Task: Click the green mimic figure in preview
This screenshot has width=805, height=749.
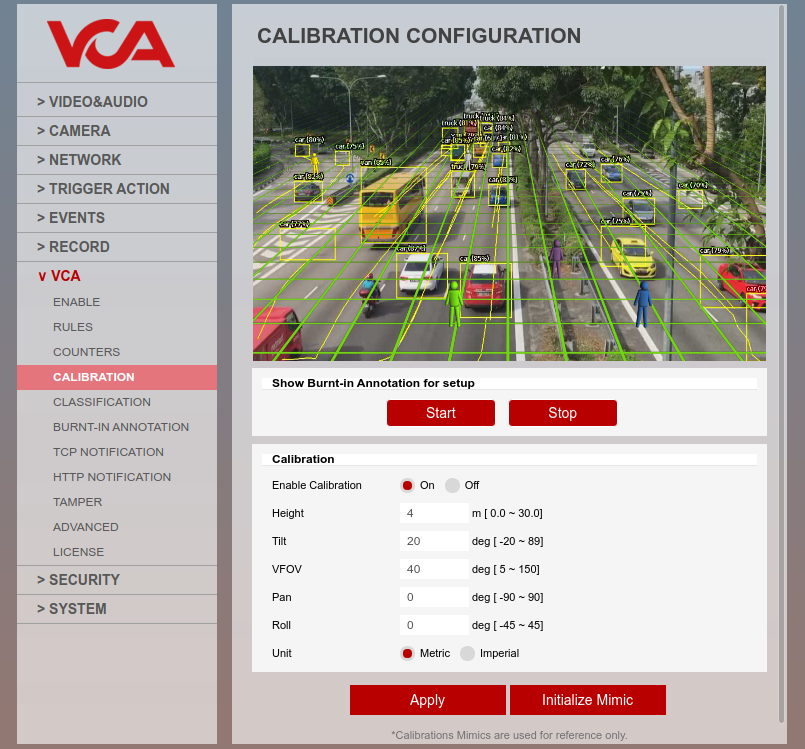Action: click(x=454, y=303)
